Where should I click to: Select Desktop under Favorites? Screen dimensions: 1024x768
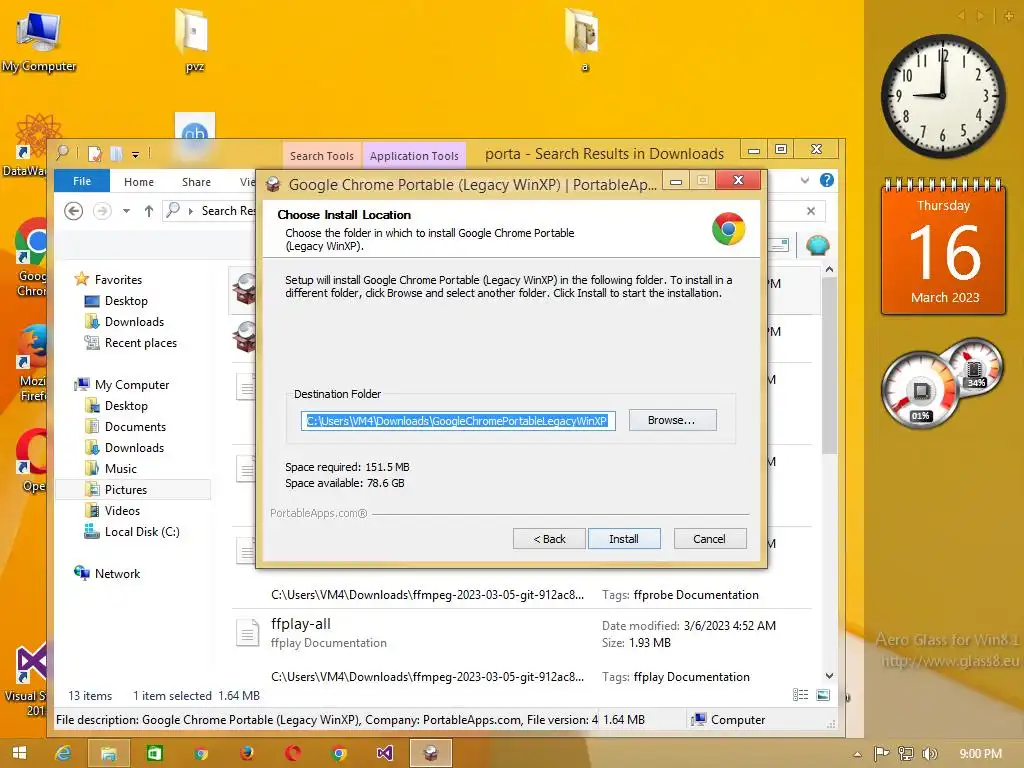pyautogui.click(x=126, y=300)
